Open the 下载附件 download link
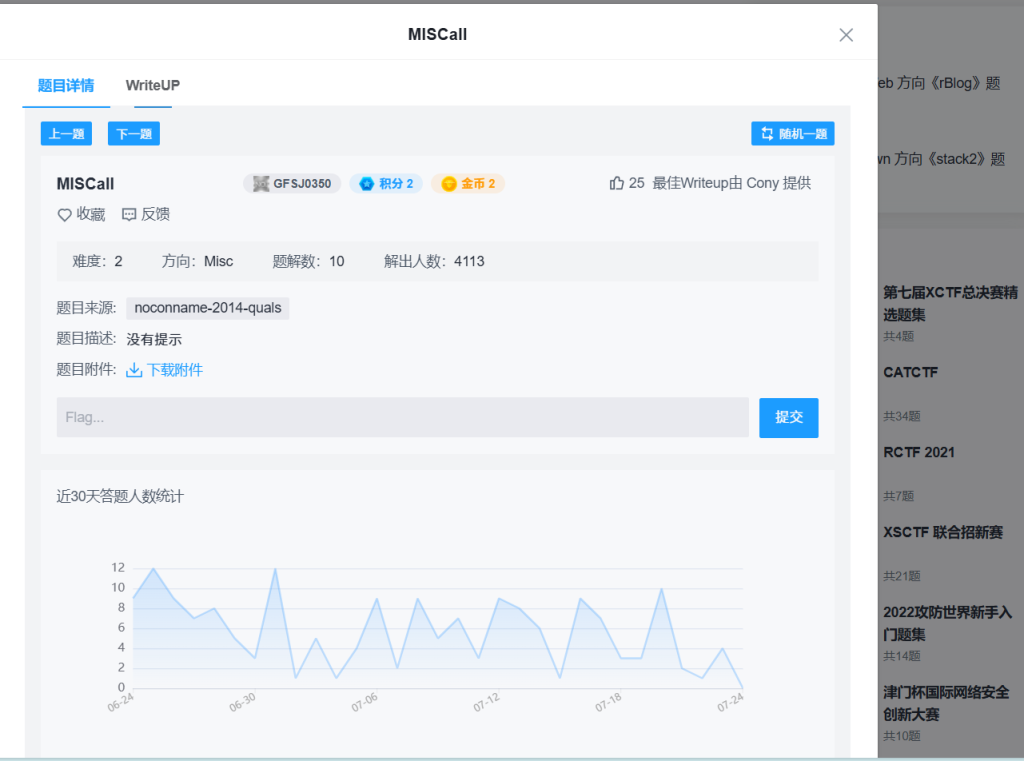Viewport: 1024px width, 761px height. click(x=175, y=370)
